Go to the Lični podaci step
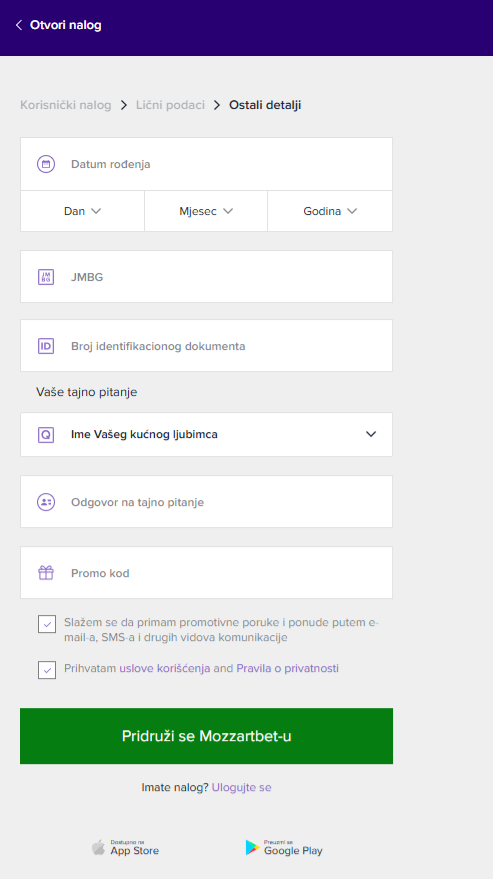Viewport: 493px width, 879px height. (171, 105)
